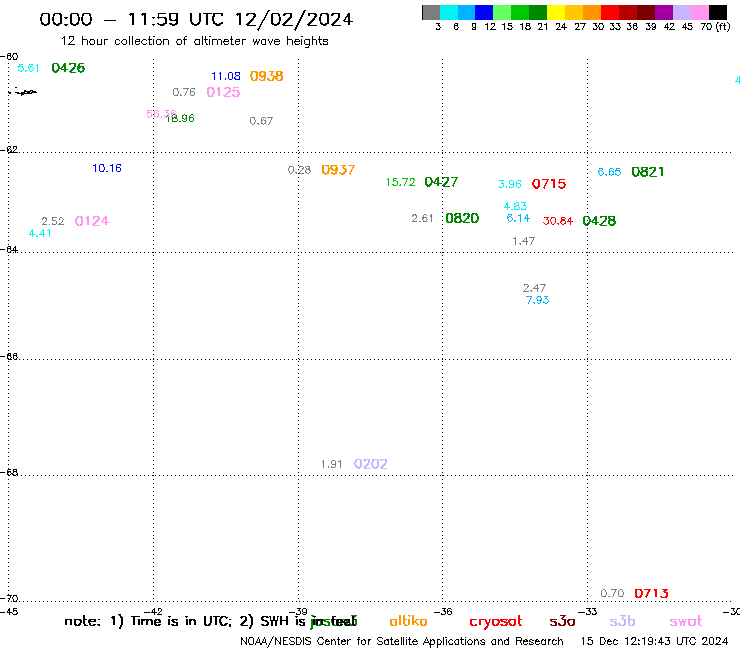
Task: Click the wave height value 5.61
Action: pos(28,68)
